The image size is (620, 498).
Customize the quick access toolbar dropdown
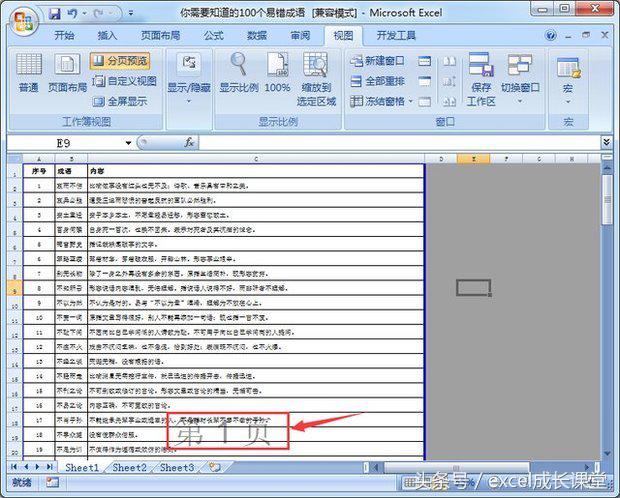131,13
